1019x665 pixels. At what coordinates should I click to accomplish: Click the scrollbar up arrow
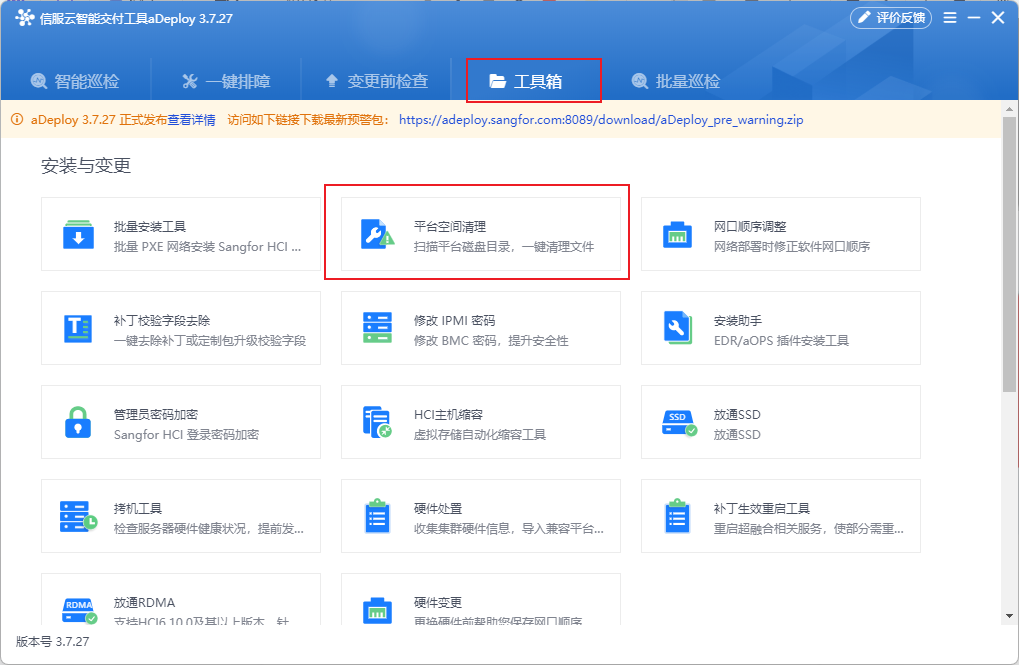(1009, 109)
